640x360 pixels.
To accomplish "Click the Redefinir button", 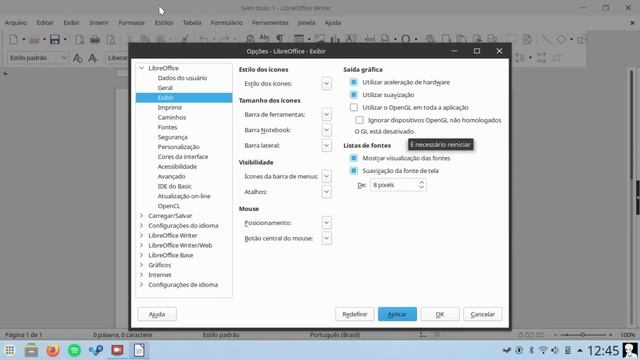I will [355, 314].
